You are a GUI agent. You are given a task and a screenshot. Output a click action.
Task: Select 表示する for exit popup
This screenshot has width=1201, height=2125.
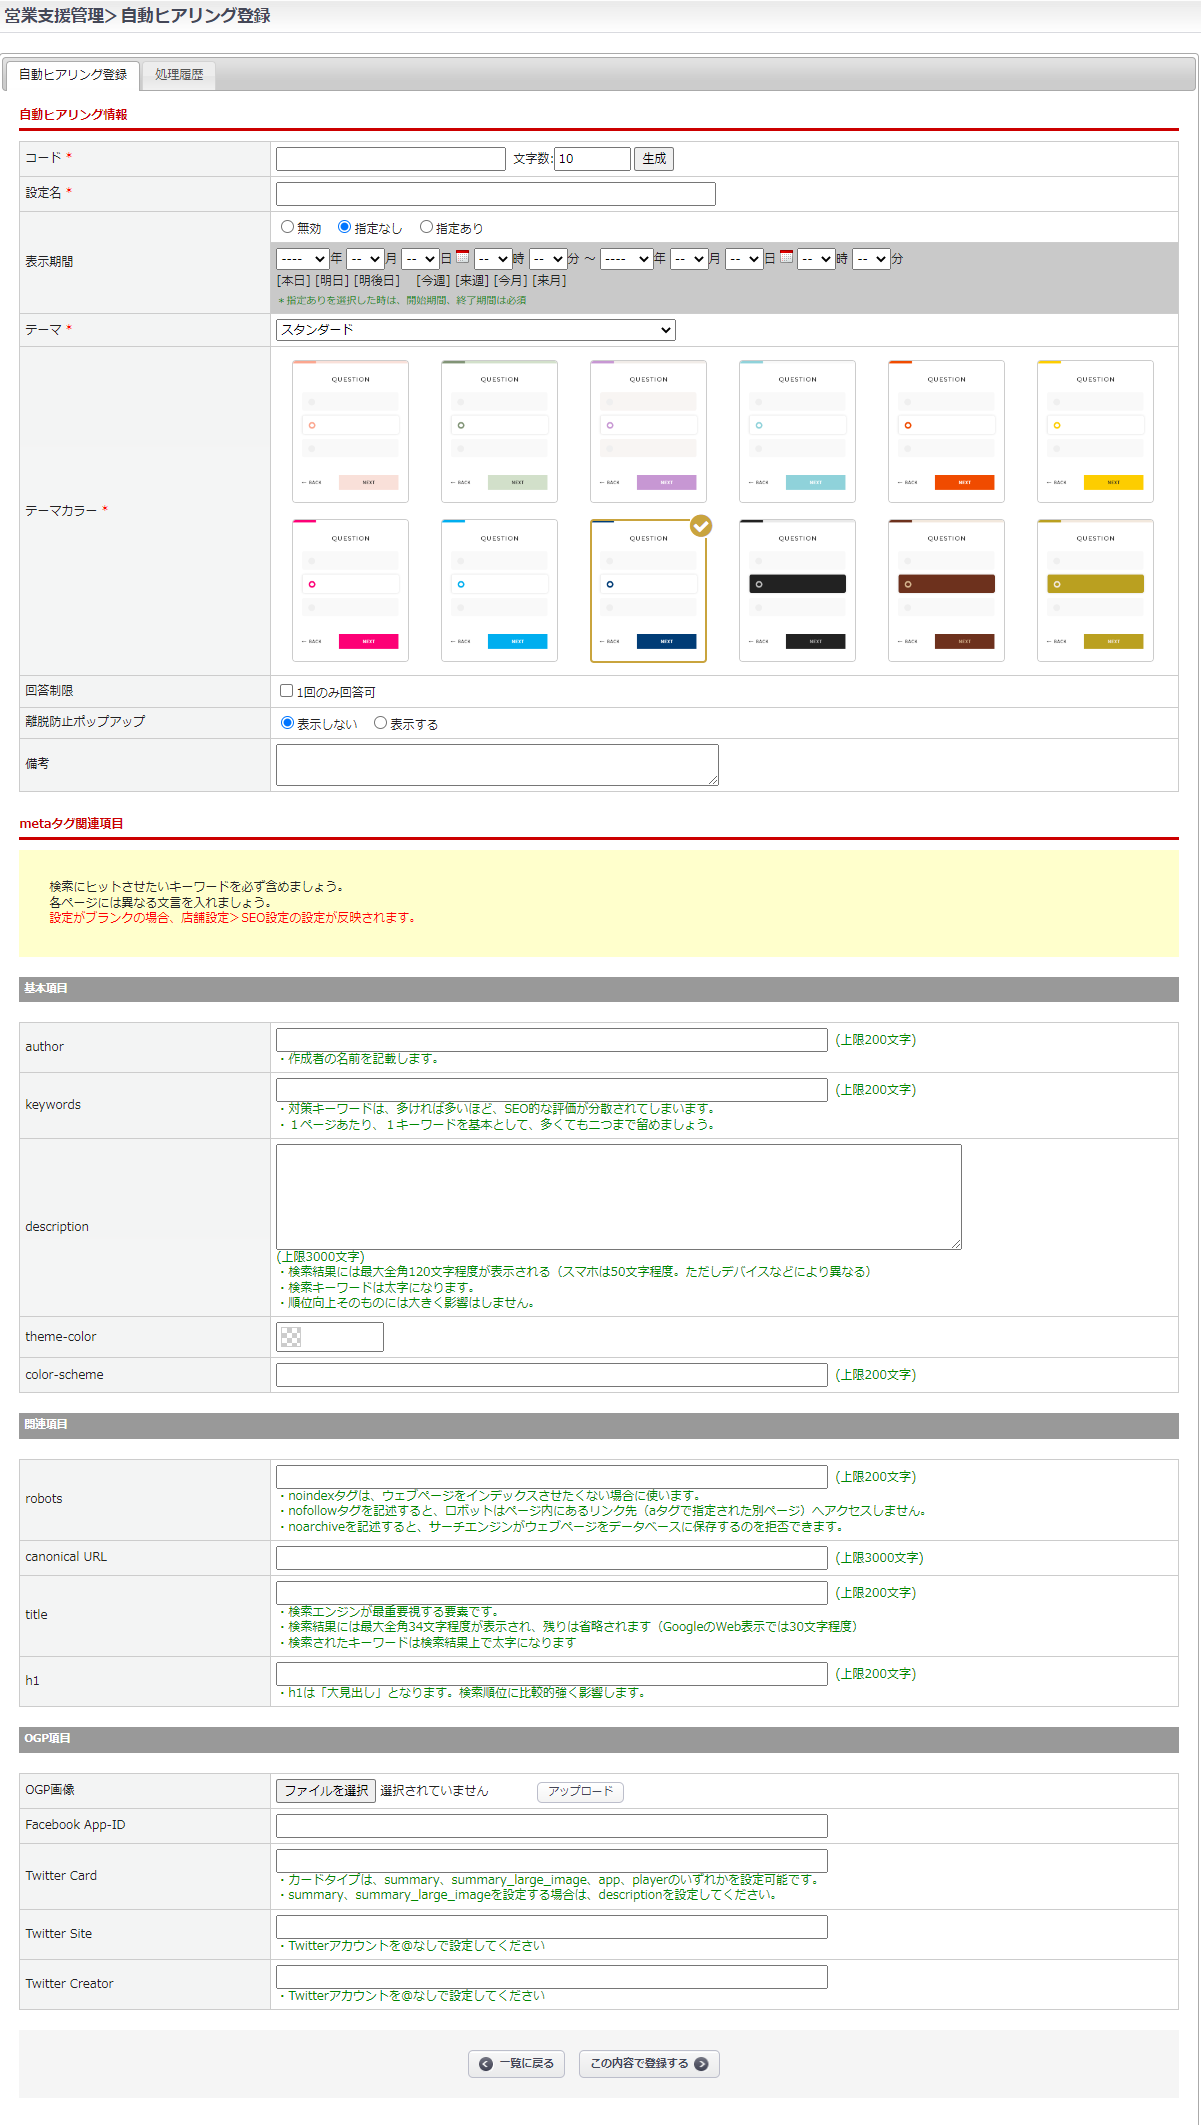point(381,723)
